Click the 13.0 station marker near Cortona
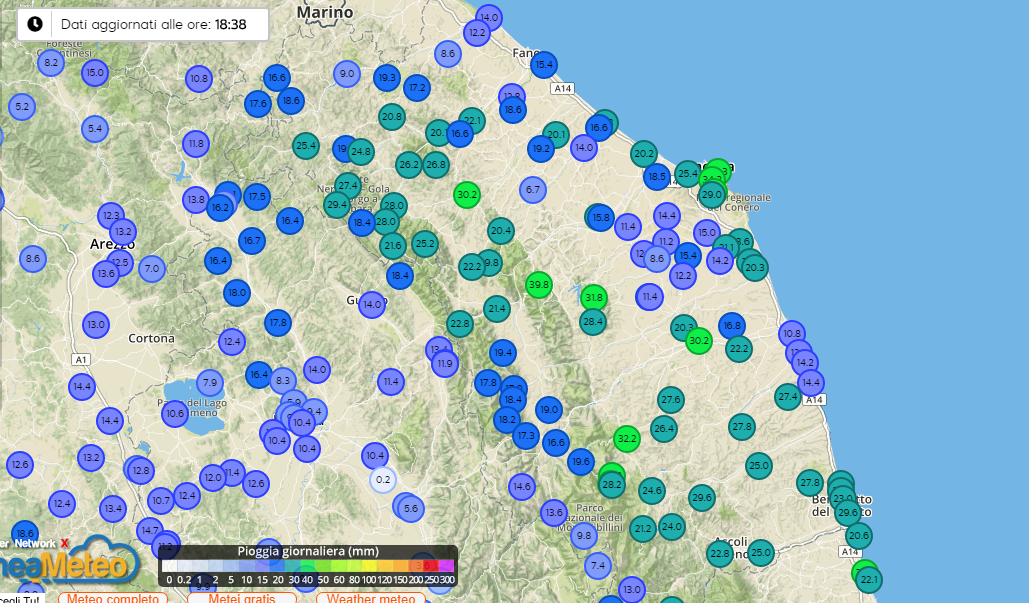Screen dimensions: 1029x603 click(96, 324)
